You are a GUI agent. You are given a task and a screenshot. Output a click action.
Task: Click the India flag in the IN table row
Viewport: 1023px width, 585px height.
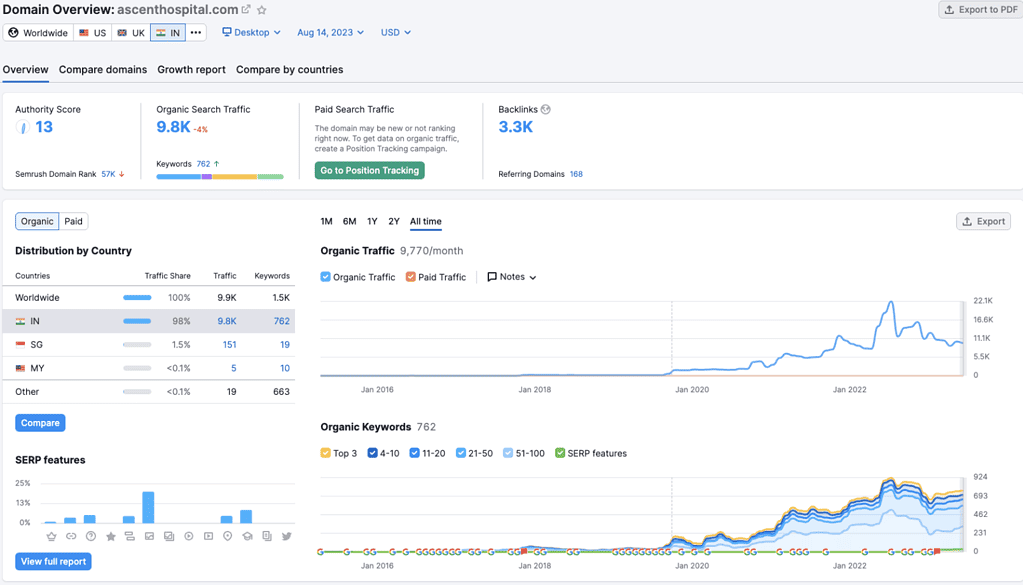point(20,321)
